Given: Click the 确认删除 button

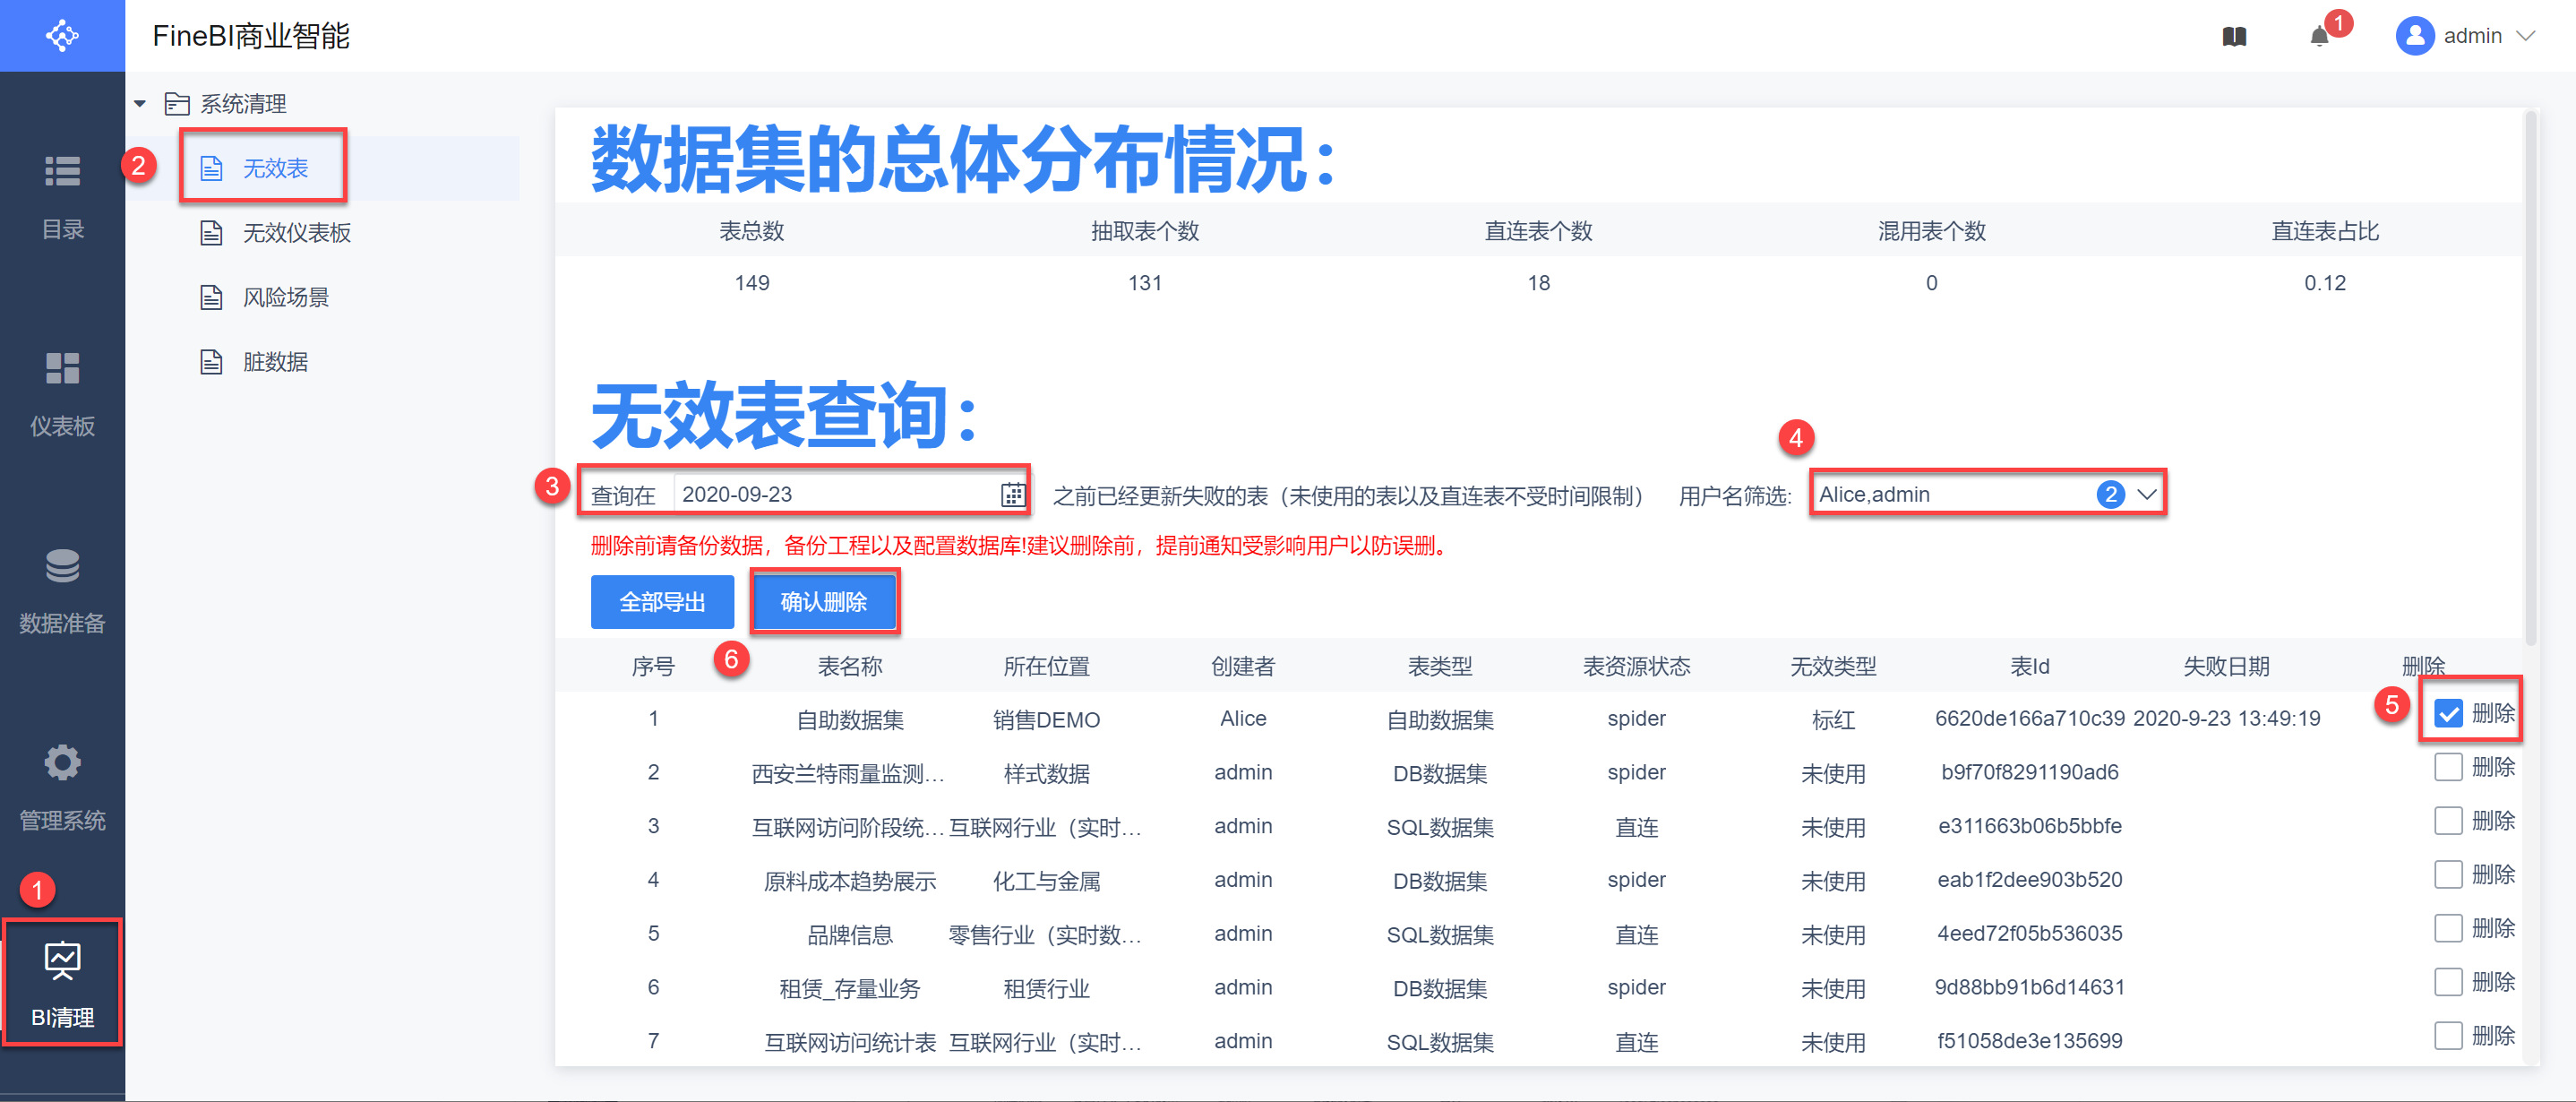Looking at the screenshot, I should [x=823, y=602].
